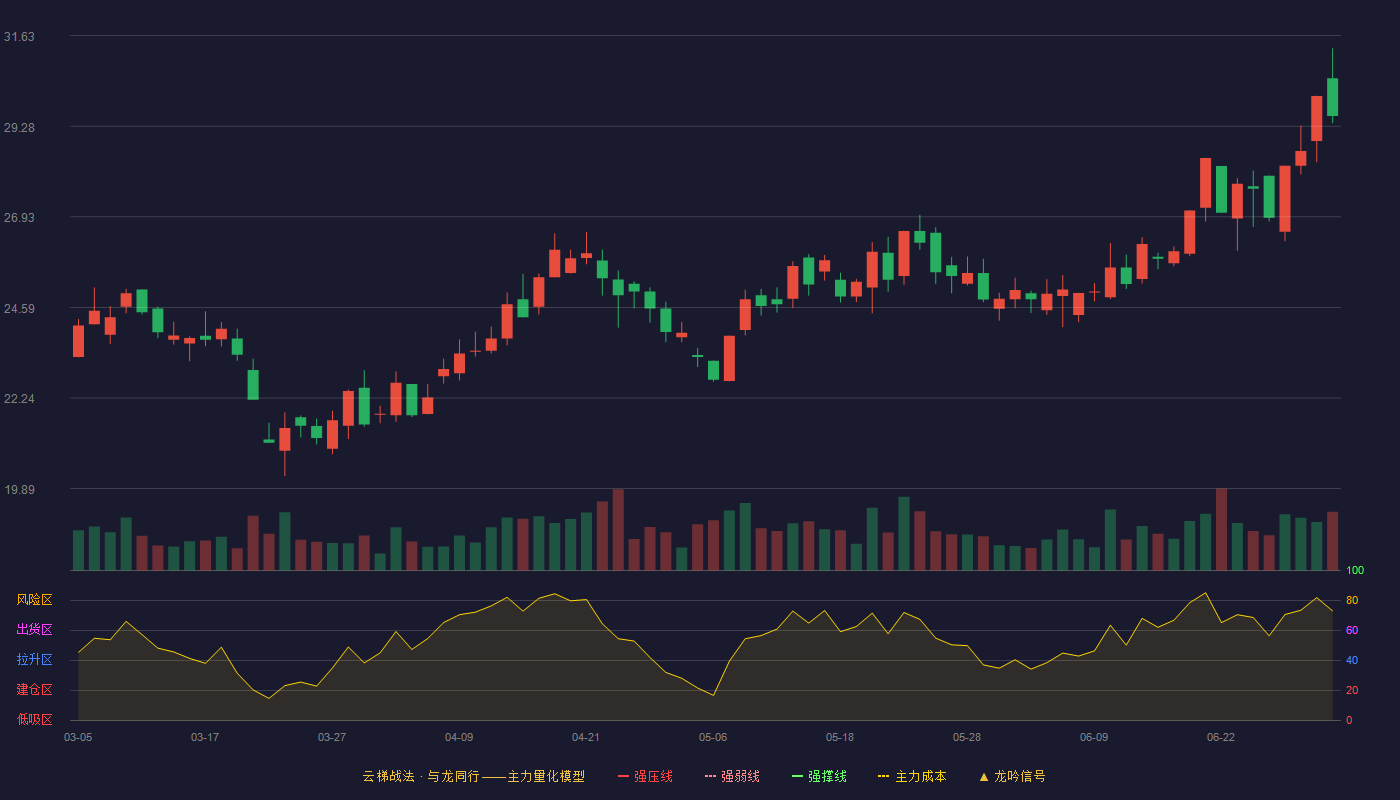The width and height of the screenshot is (1400, 800).
Task: Click the 05-06 date label
Action: coord(713,737)
